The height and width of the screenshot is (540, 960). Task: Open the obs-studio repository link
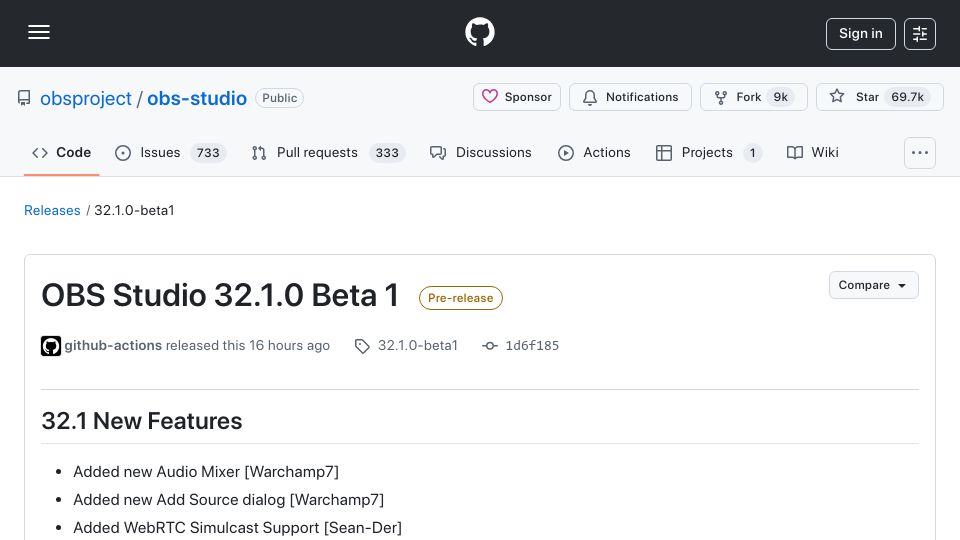[197, 98]
